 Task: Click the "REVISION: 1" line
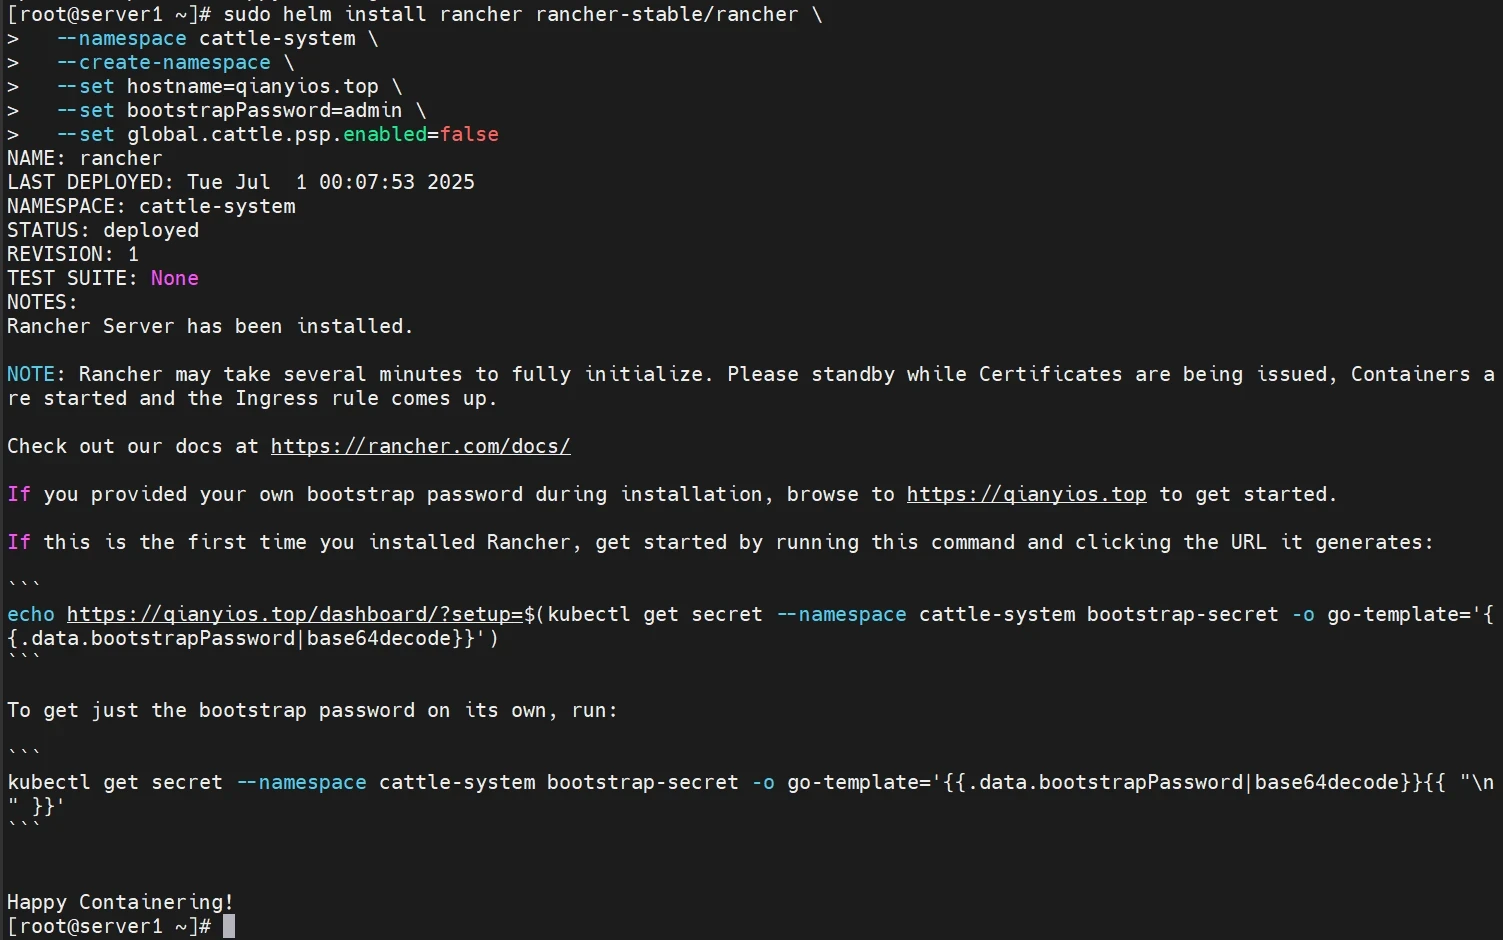tap(73, 254)
